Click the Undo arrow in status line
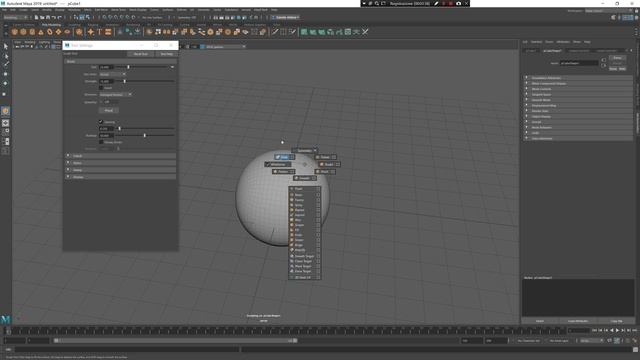This screenshot has width=640, height=360. click(53, 18)
